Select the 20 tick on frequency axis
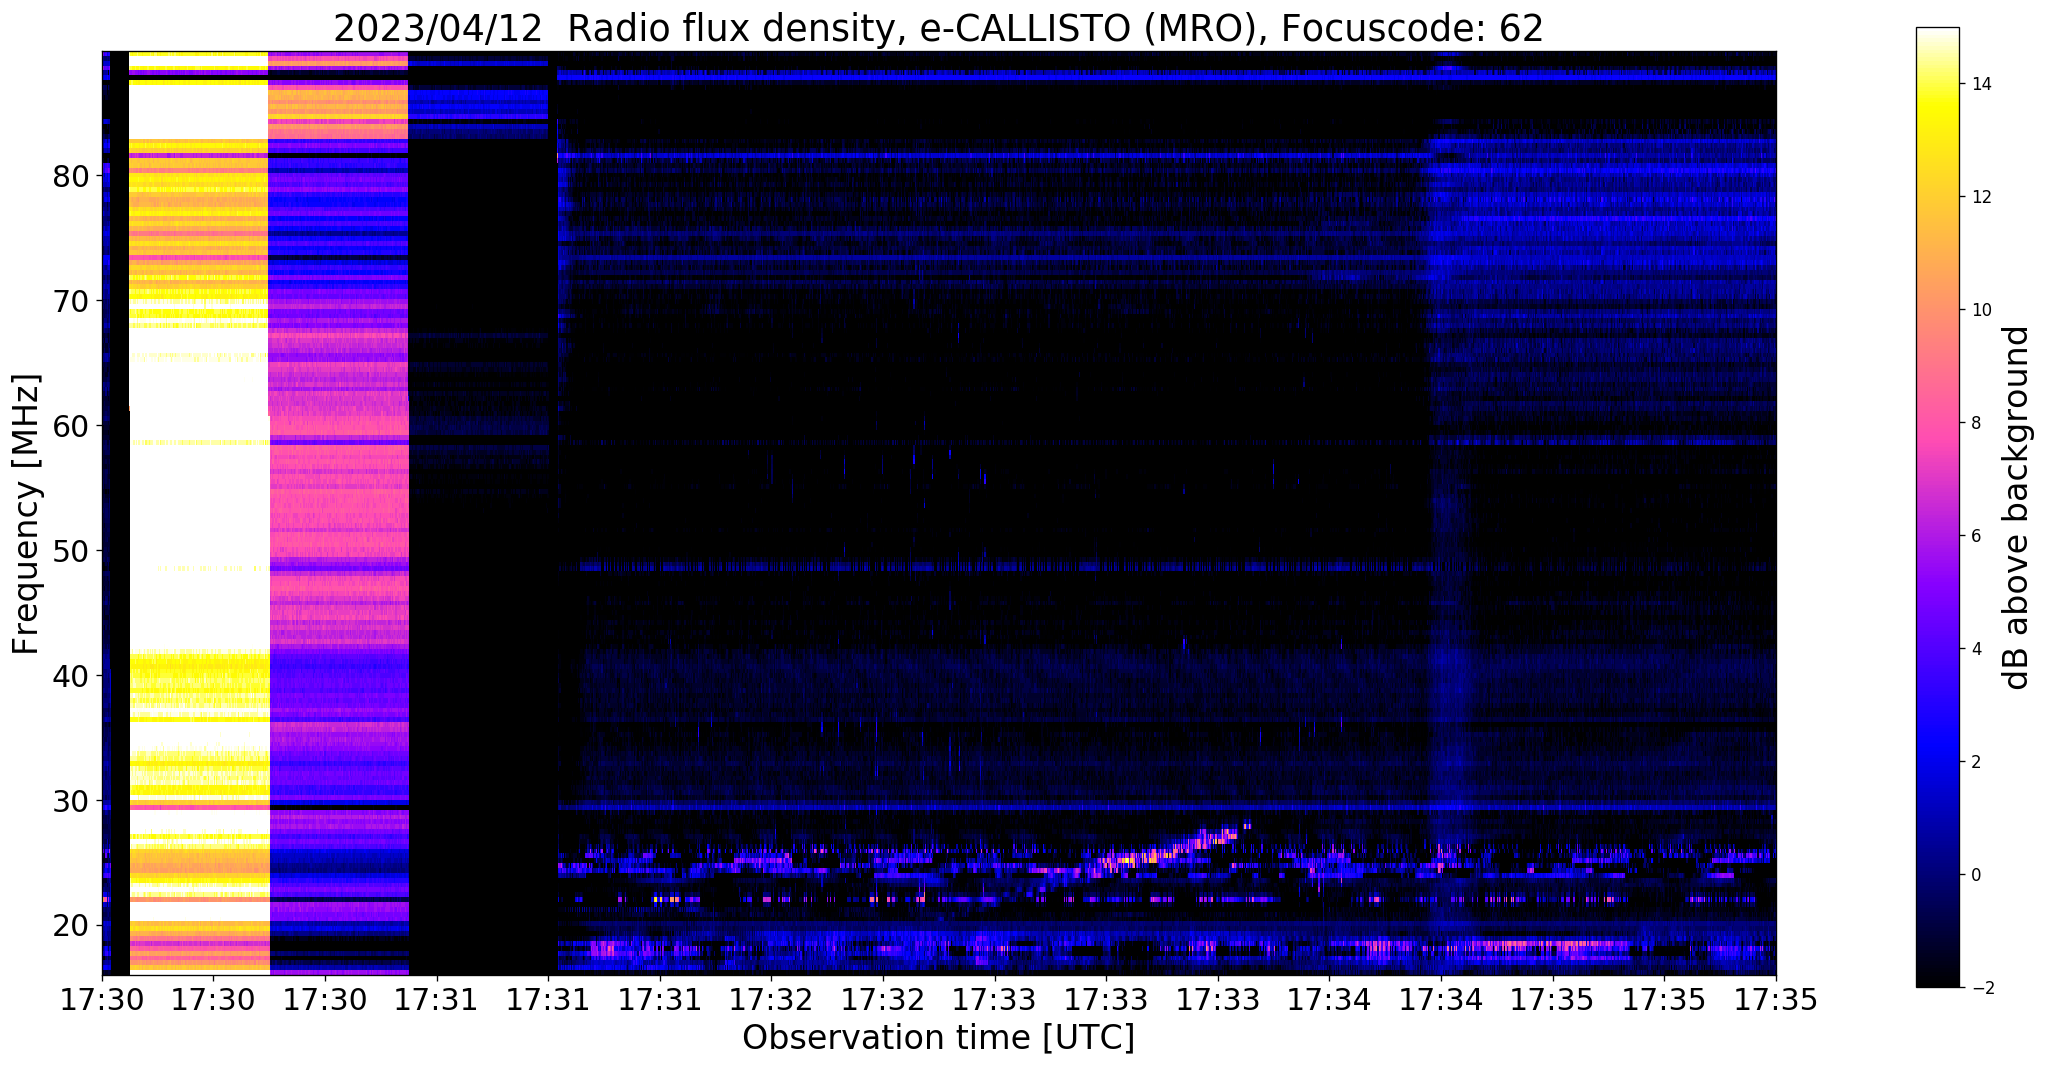 click(x=72, y=926)
